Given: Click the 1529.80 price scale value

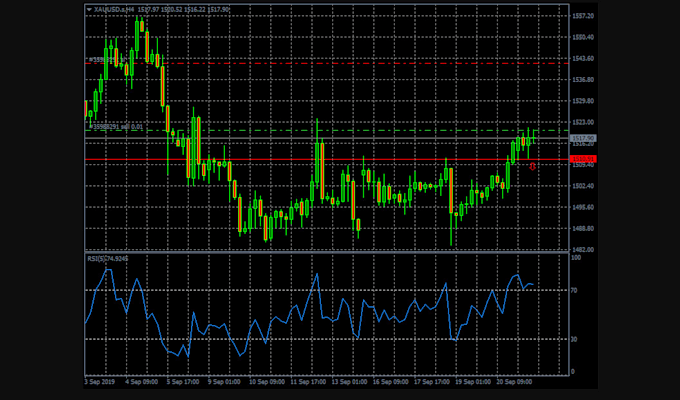Looking at the screenshot, I should (x=583, y=101).
